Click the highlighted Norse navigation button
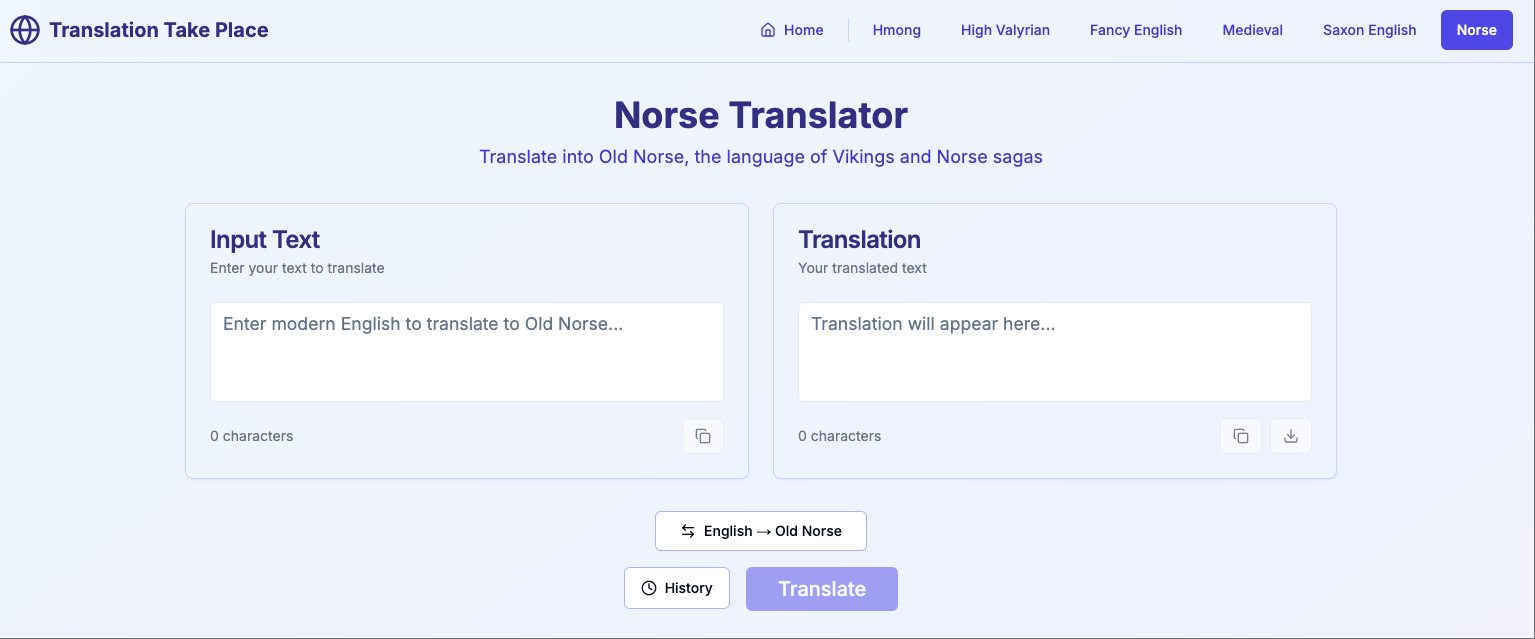This screenshot has height=639, width=1535. 1476,30
